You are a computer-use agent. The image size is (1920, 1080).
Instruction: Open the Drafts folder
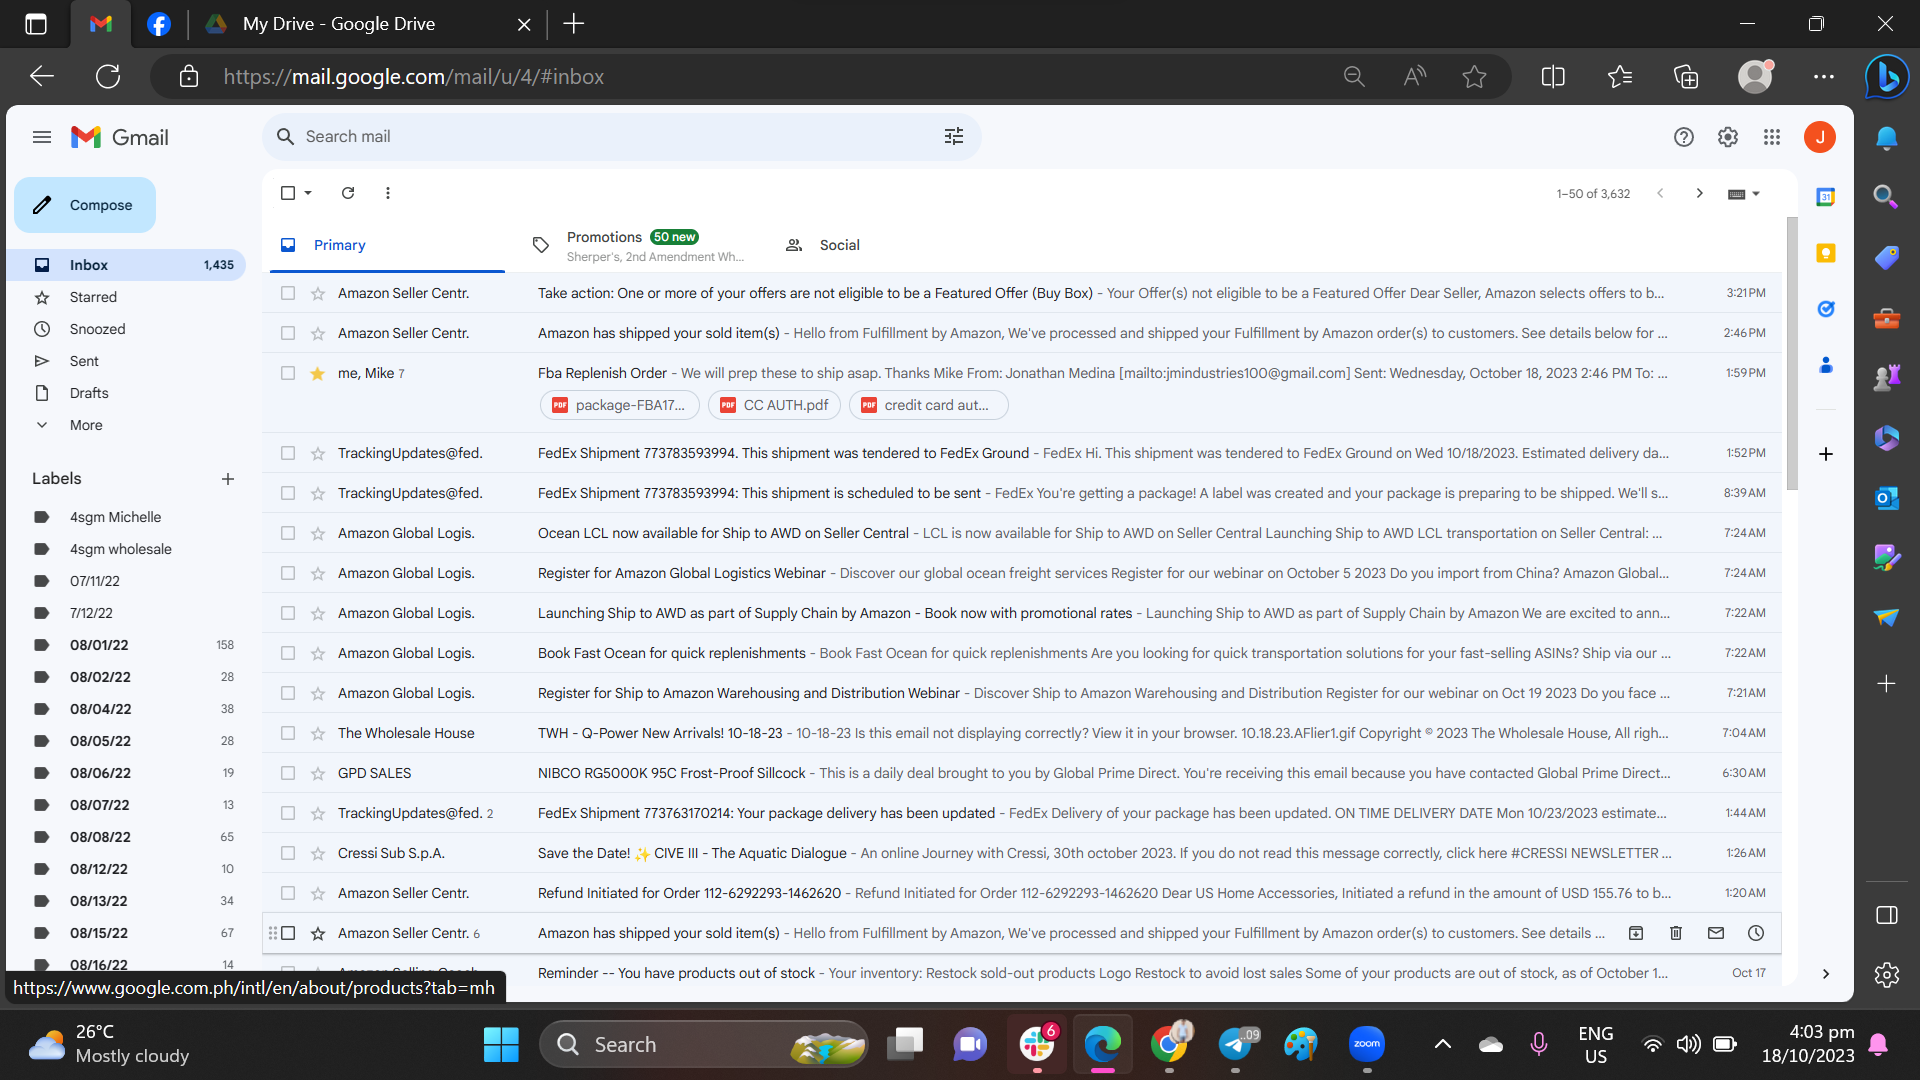click(x=89, y=393)
